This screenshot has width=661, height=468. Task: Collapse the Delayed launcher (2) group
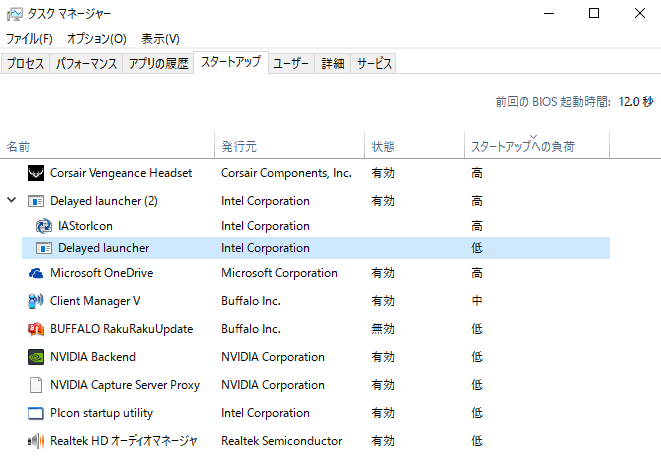(x=12, y=200)
